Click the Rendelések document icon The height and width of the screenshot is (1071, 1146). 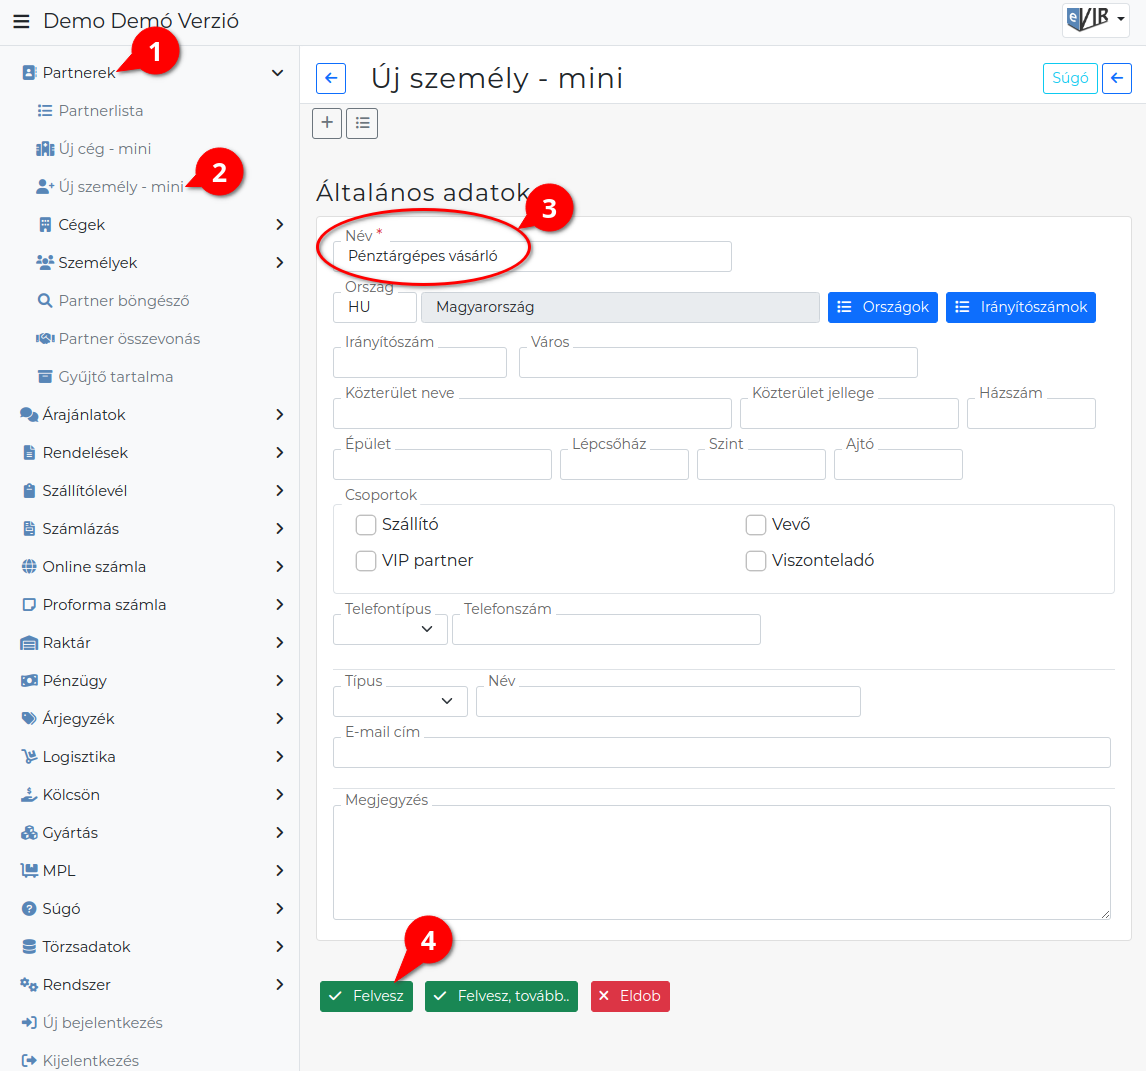coord(29,453)
